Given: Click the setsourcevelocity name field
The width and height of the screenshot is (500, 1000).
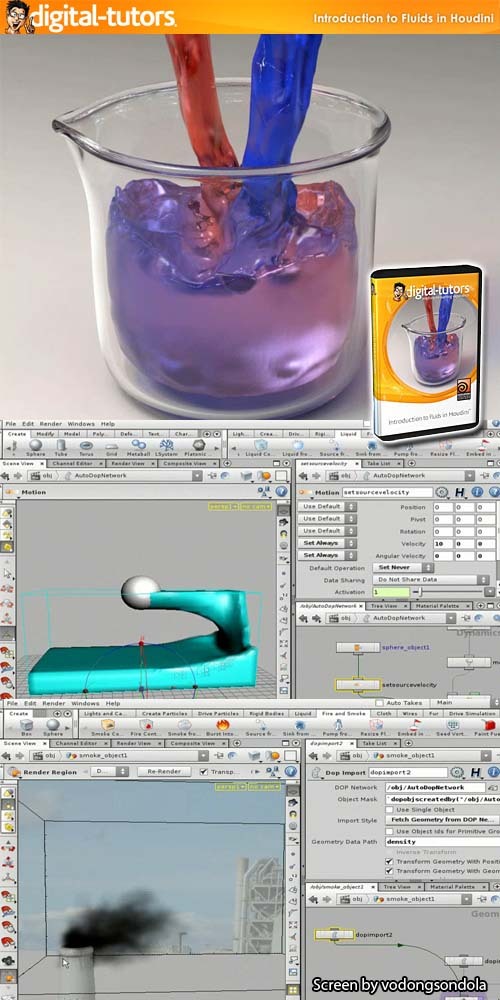Looking at the screenshot, I should [387, 492].
